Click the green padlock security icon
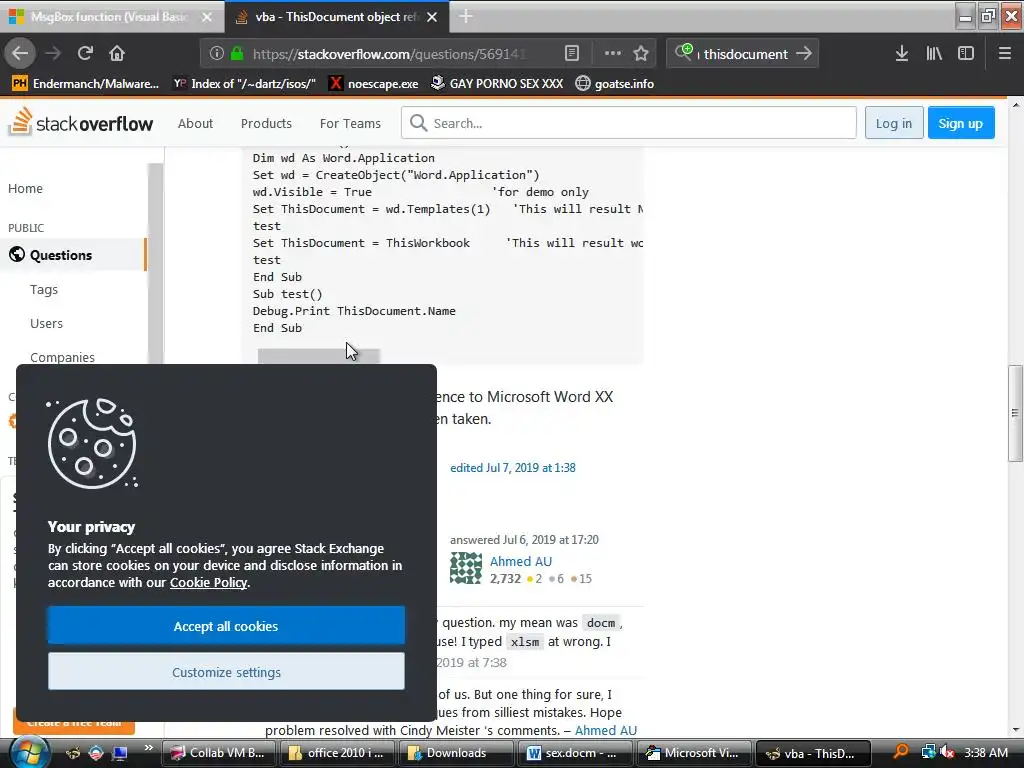Viewport: 1024px width, 768px height. 237,54
